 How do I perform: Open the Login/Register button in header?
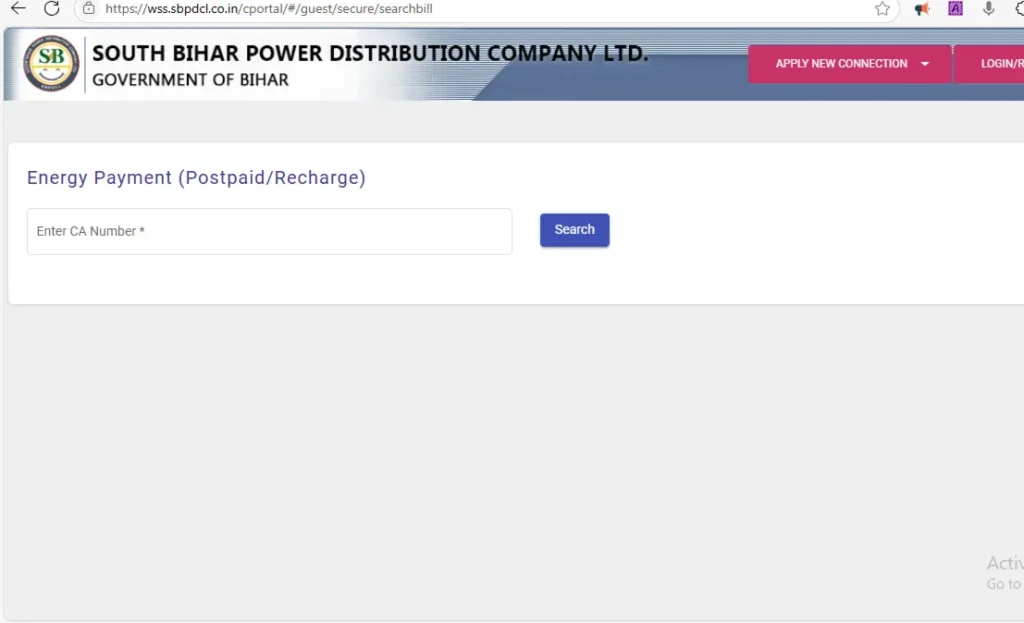point(989,63)
